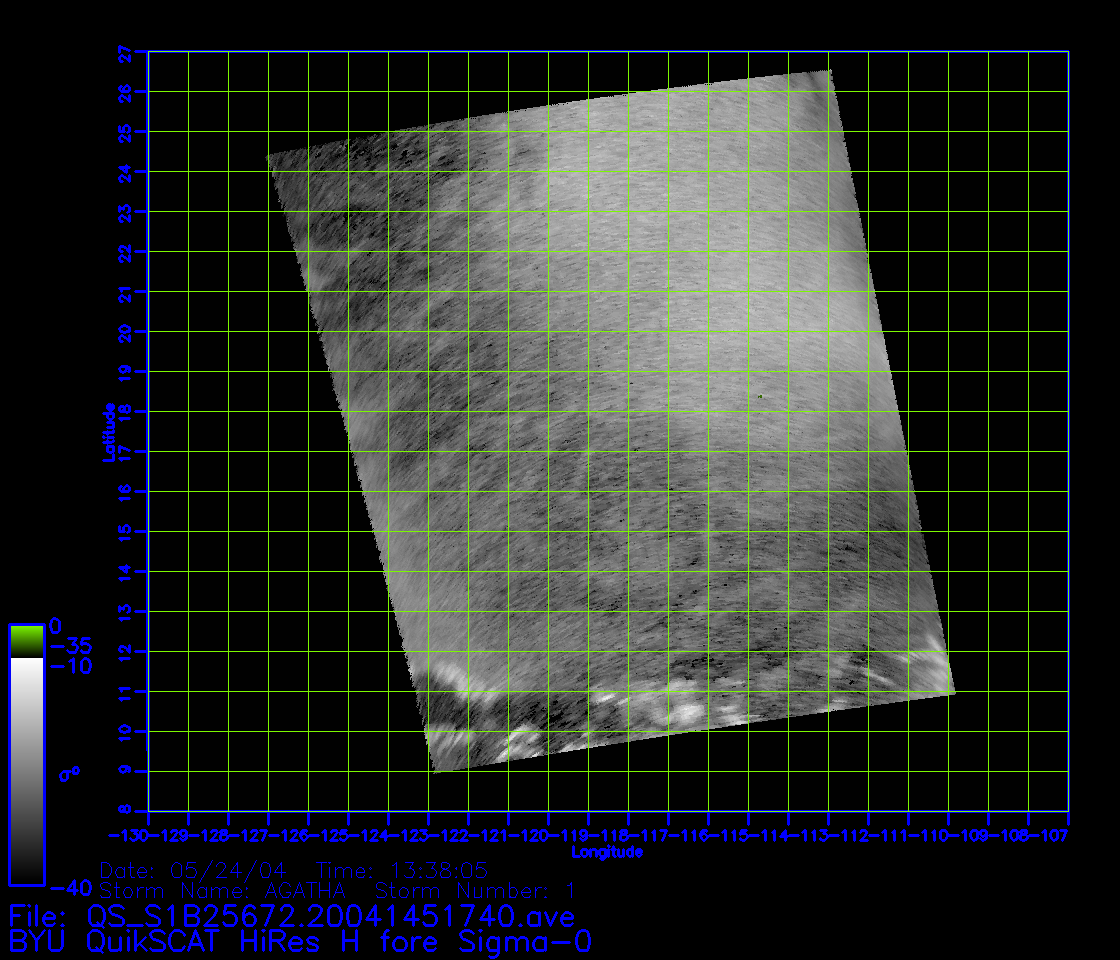Click the -130 longitude tick label

tap(129, 834)
